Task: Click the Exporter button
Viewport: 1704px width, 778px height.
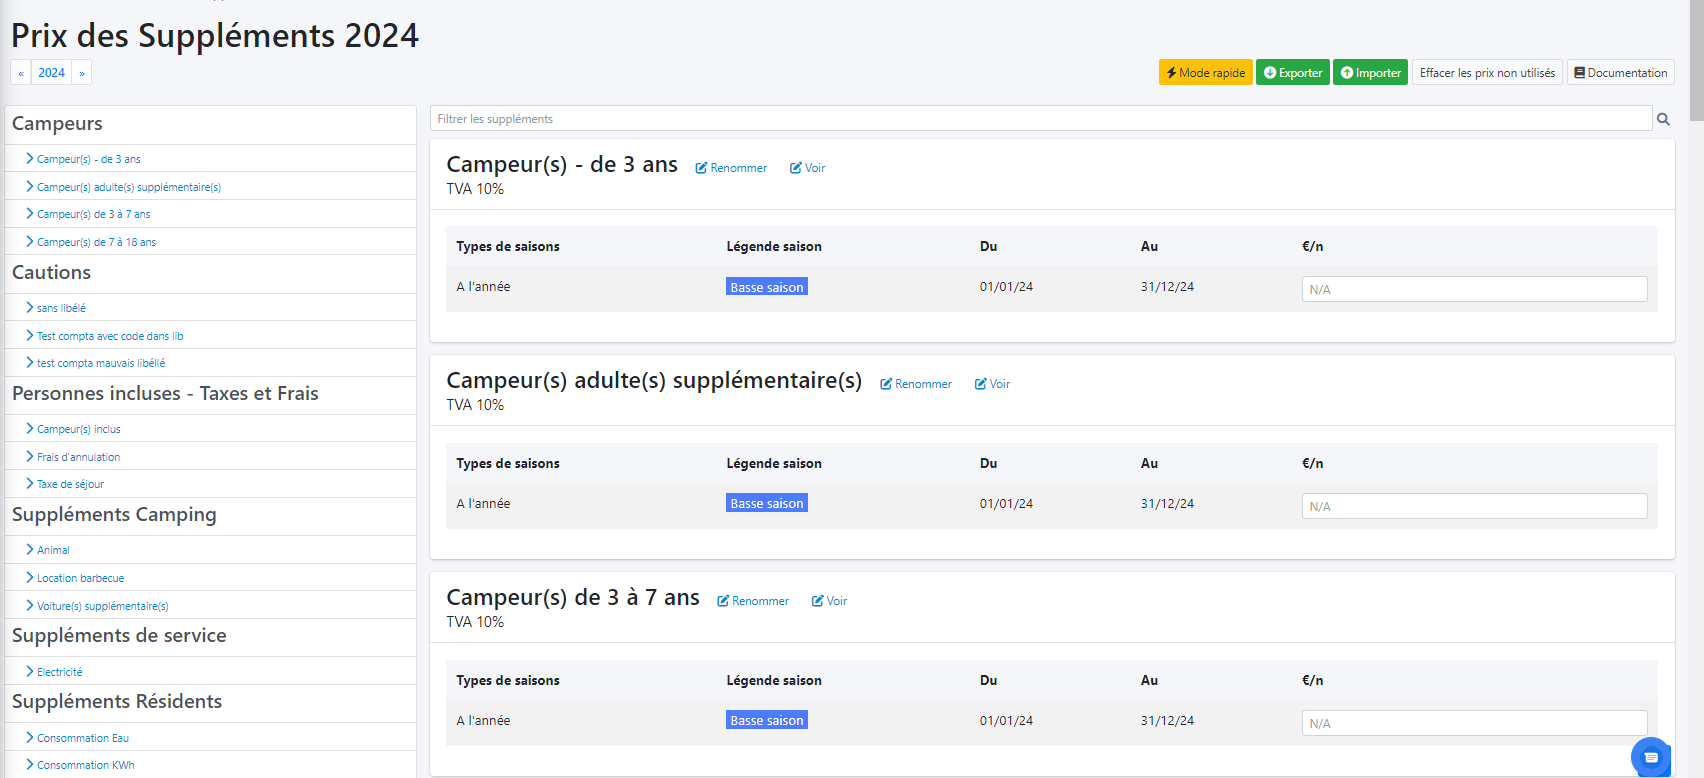Action: point(1292,73)
